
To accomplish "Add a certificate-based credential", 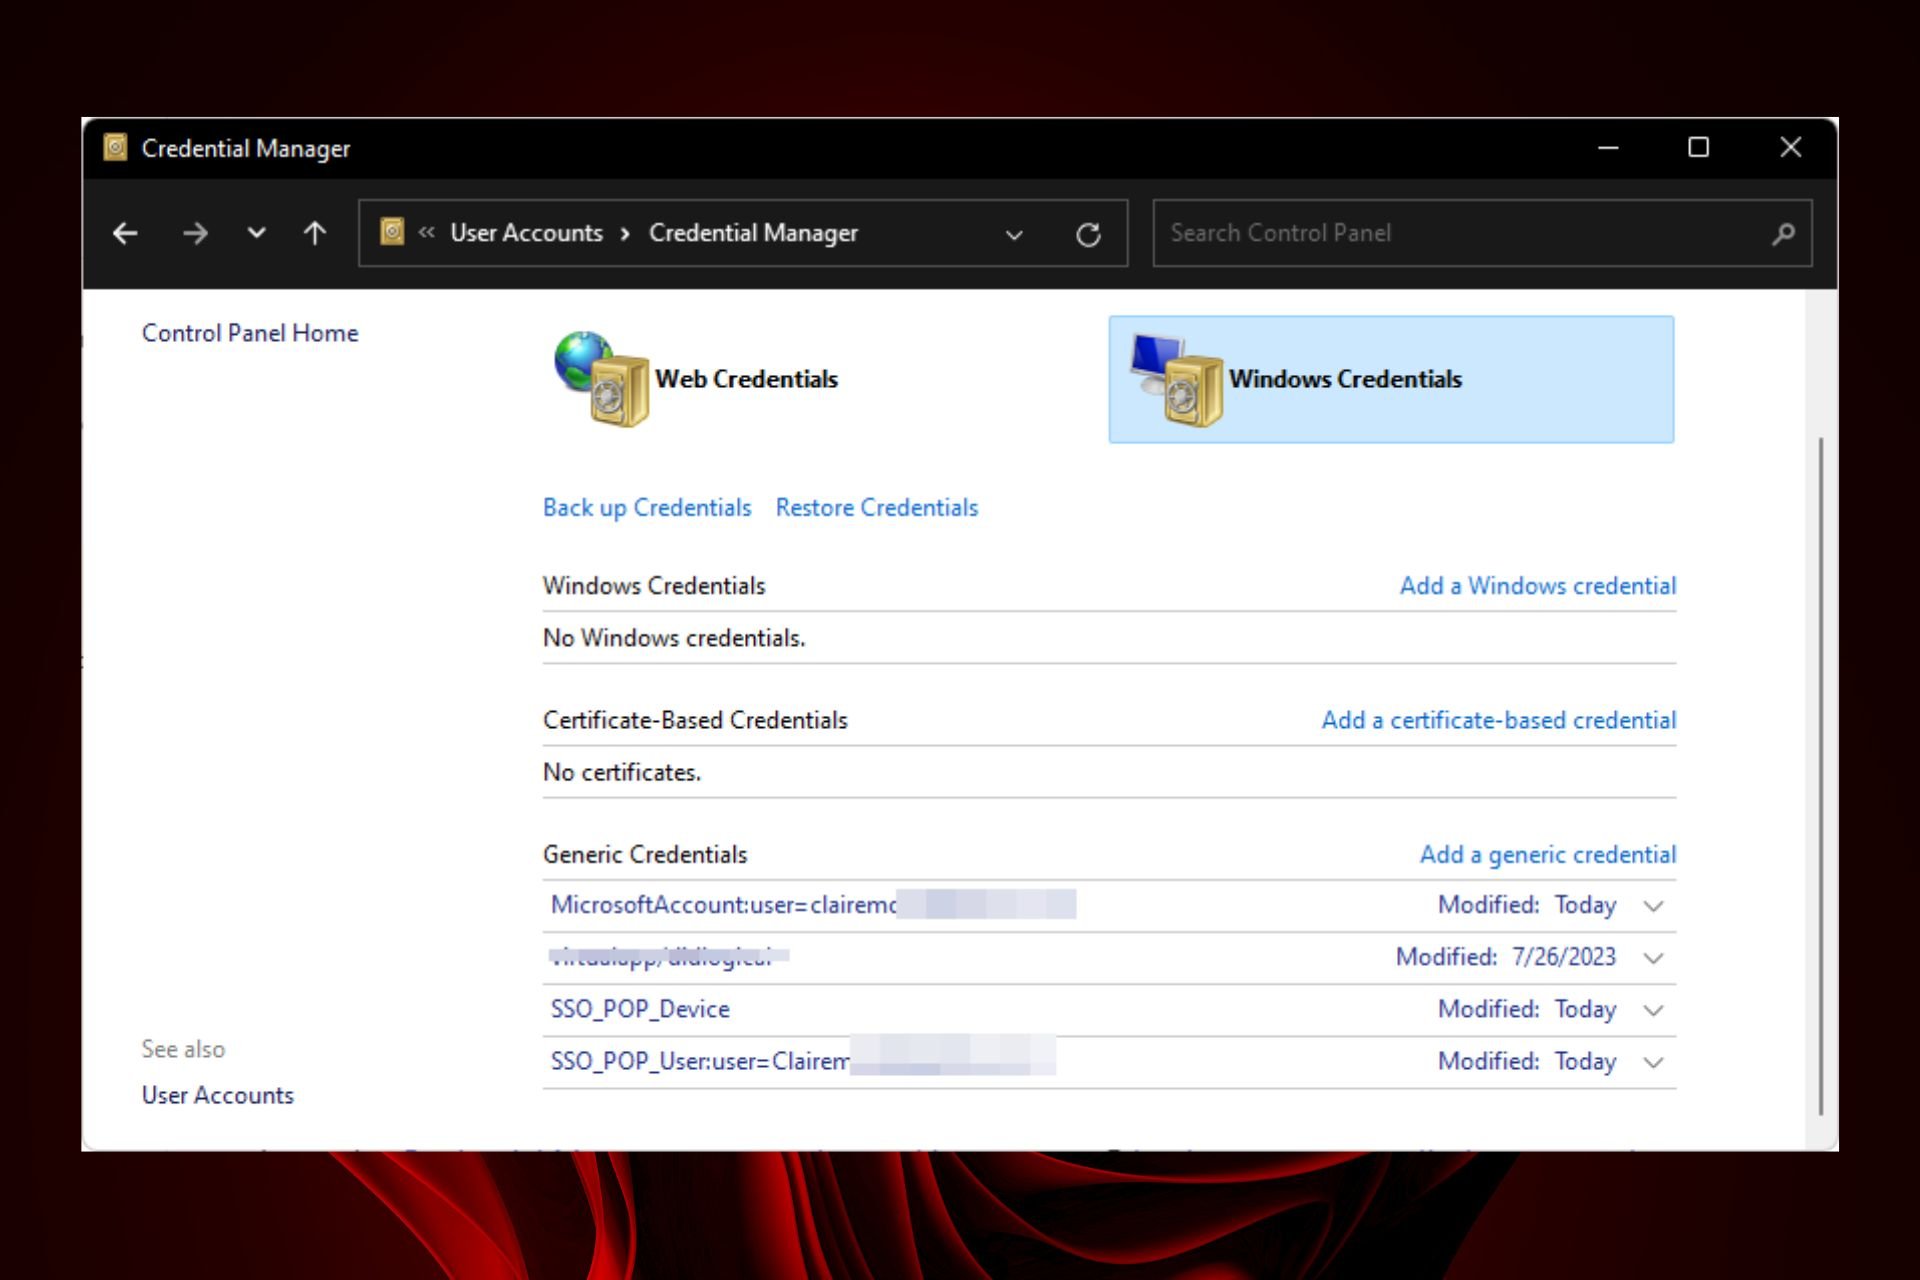I will [1499, 720].
